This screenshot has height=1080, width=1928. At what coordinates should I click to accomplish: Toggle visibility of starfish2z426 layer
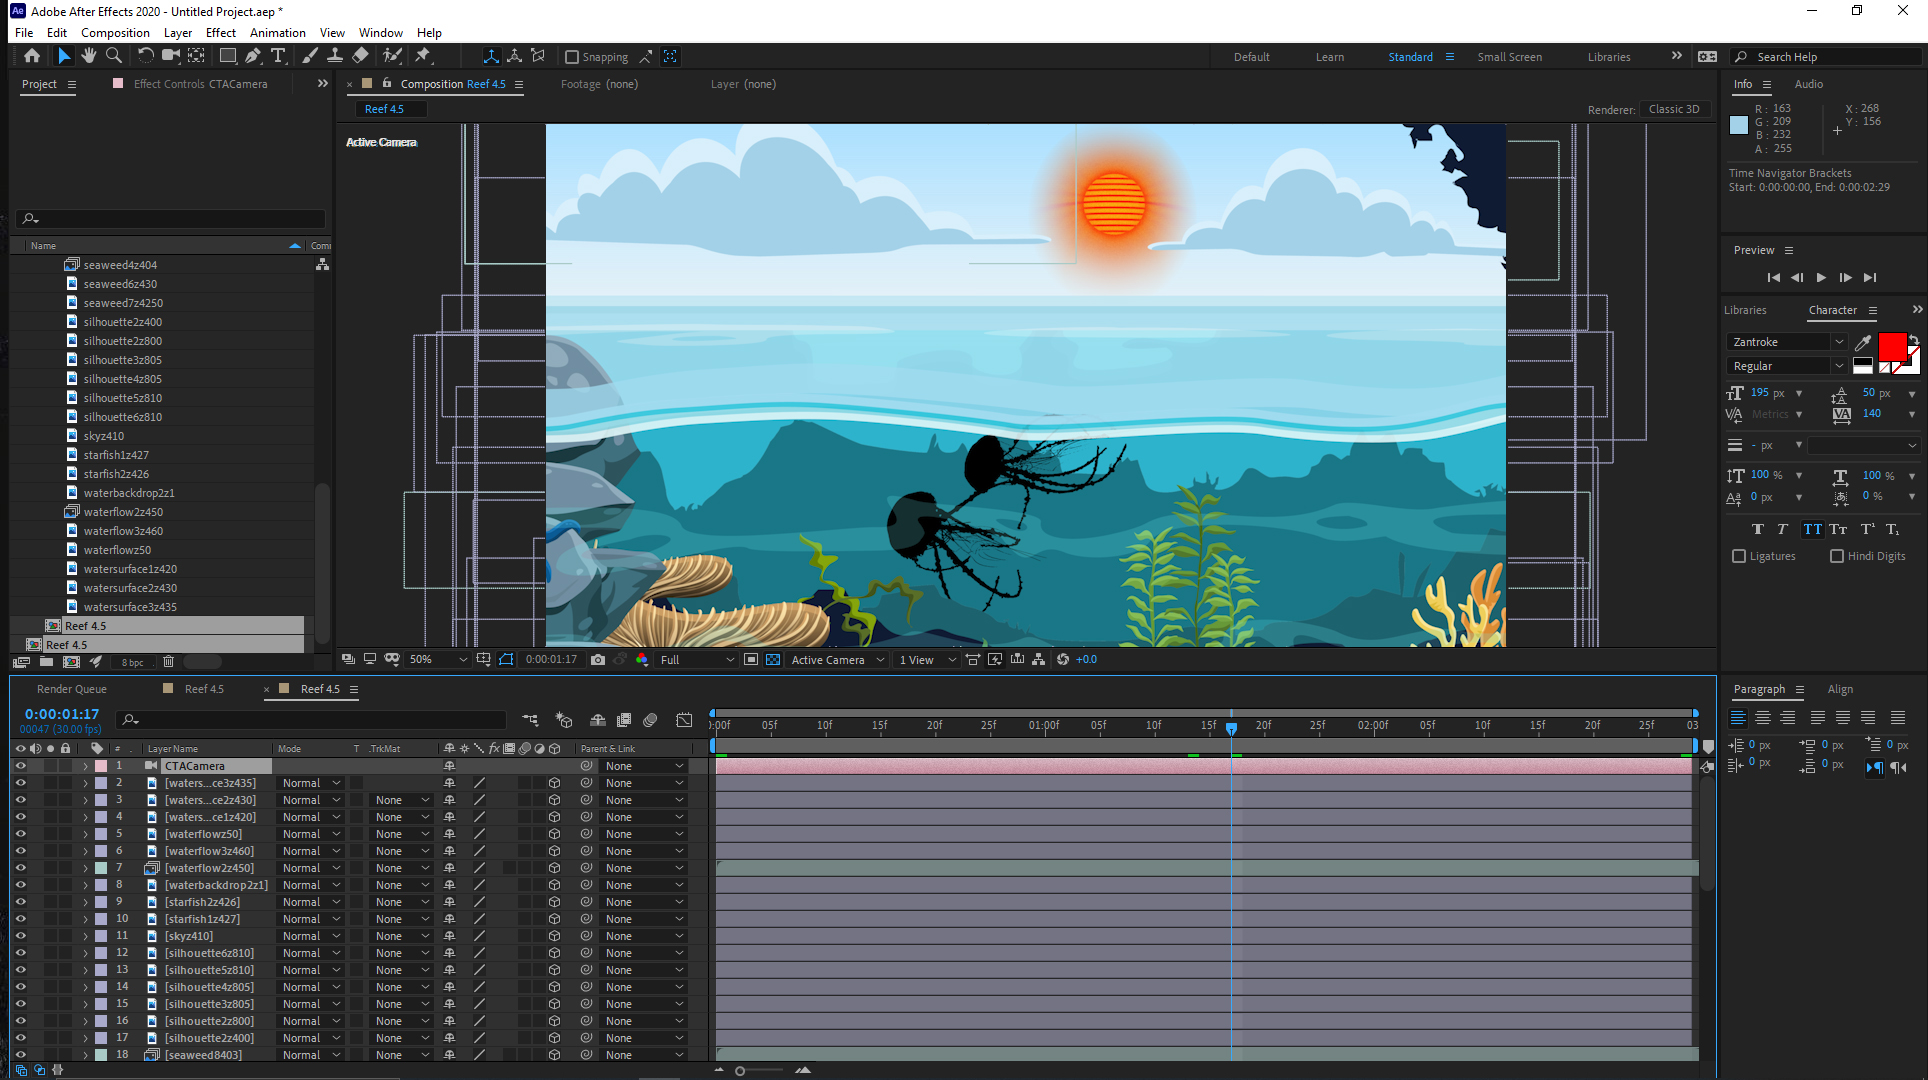pyautogui.click(x=20, y=902)
